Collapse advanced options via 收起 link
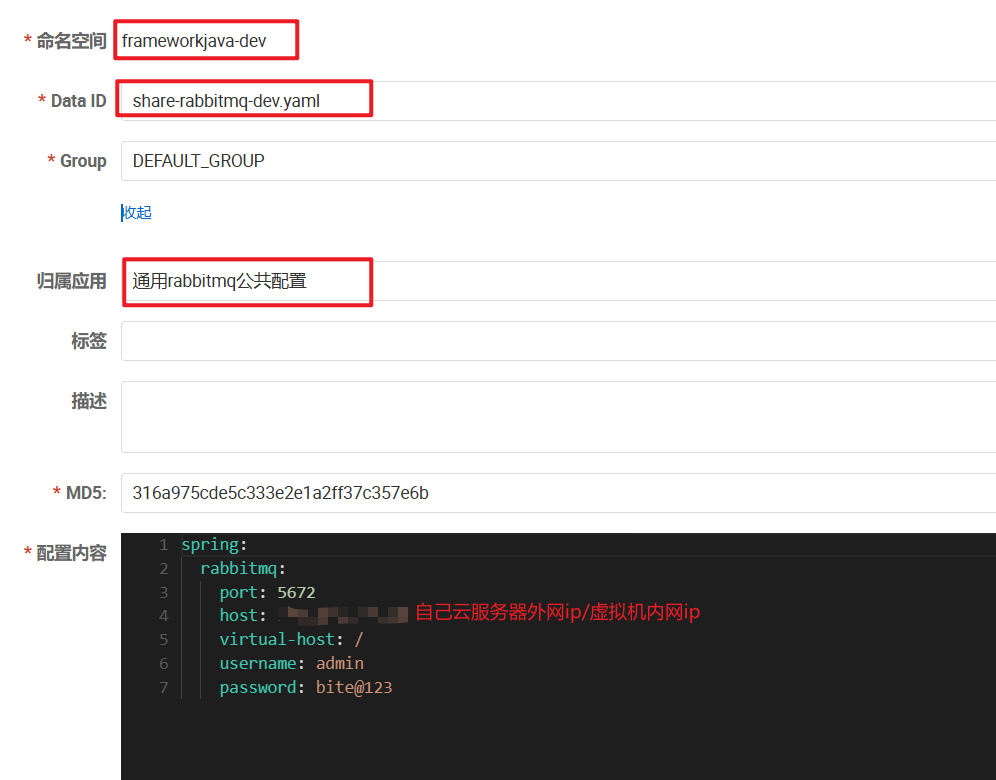Viewport: 996px width, 780px height. [x=137, y=213]
